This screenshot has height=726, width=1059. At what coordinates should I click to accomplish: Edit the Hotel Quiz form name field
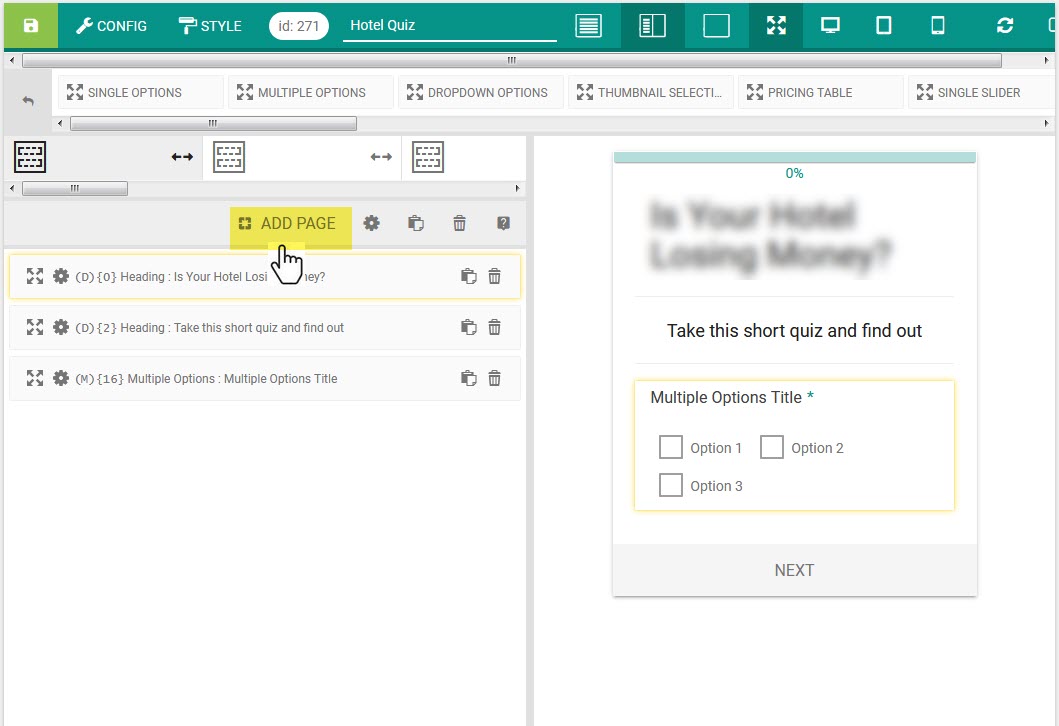pyautogui.click(x=449, y=26)
